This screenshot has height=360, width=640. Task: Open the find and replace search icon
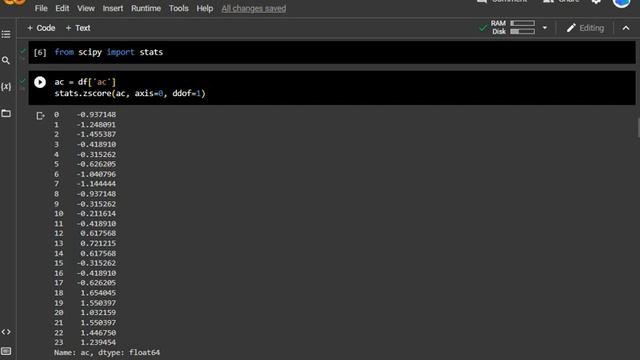coord(6,60)
